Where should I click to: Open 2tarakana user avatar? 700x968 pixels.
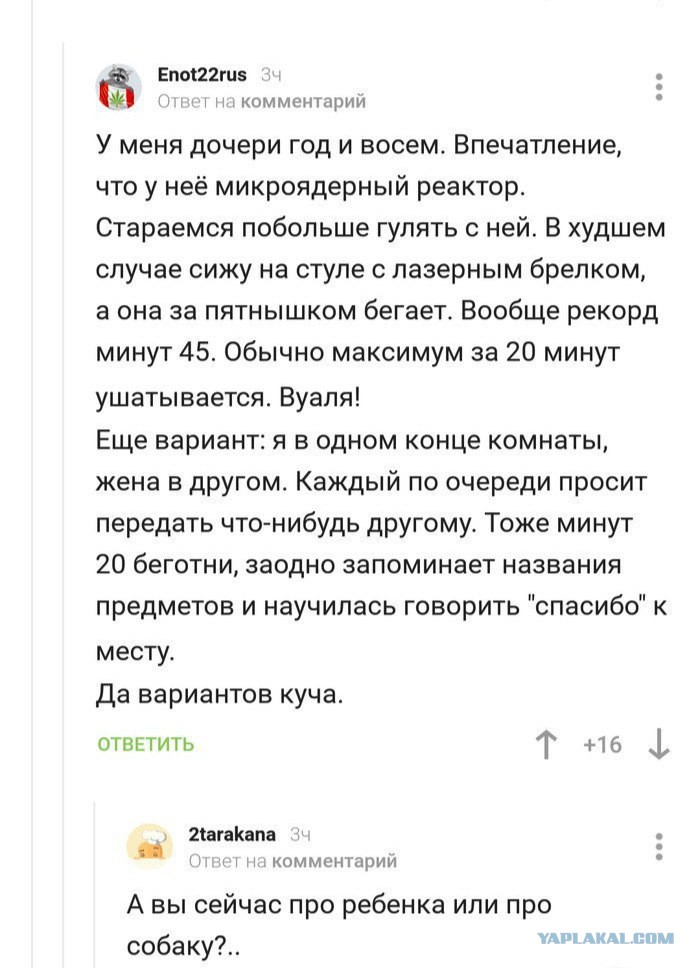coord(149,846)
